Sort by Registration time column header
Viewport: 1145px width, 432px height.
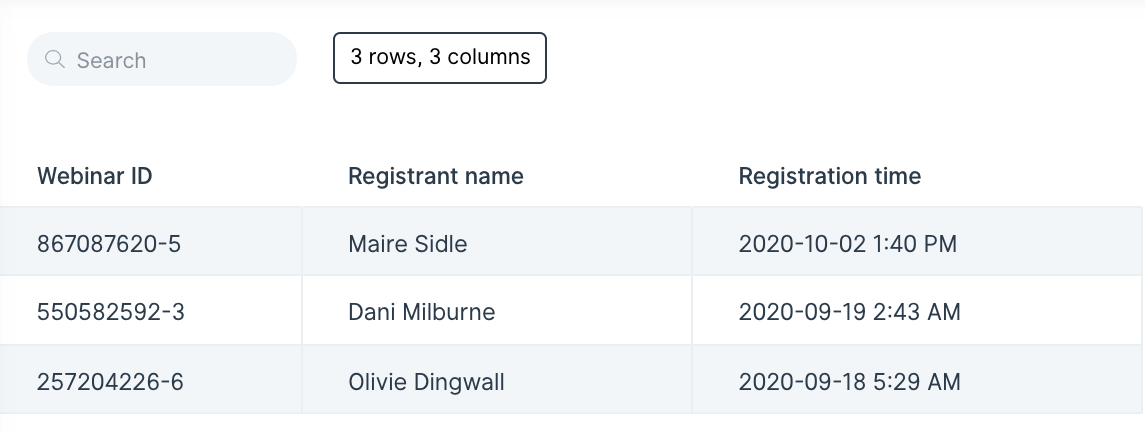point(830,176)
